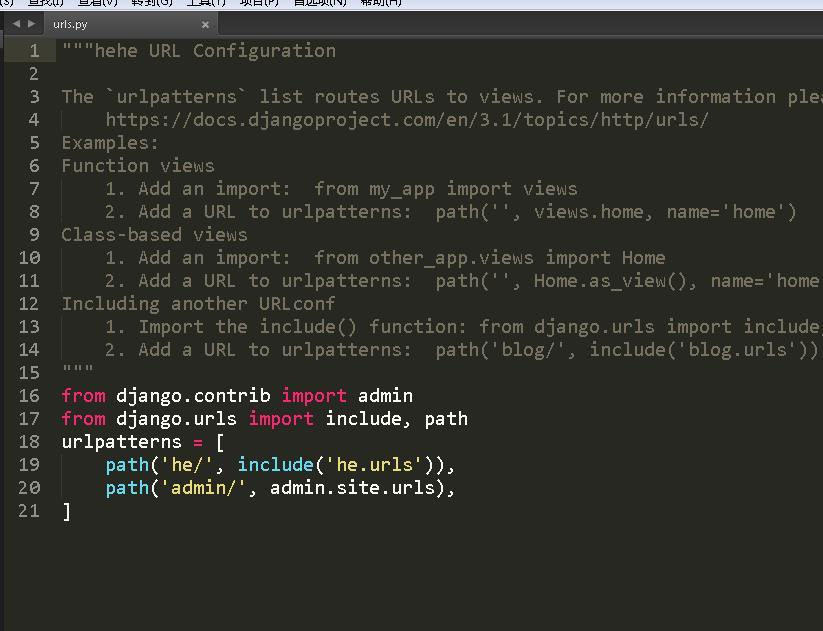
Task: Open the 帮助 (Help) menu
Action: click(x=381, y=3)
